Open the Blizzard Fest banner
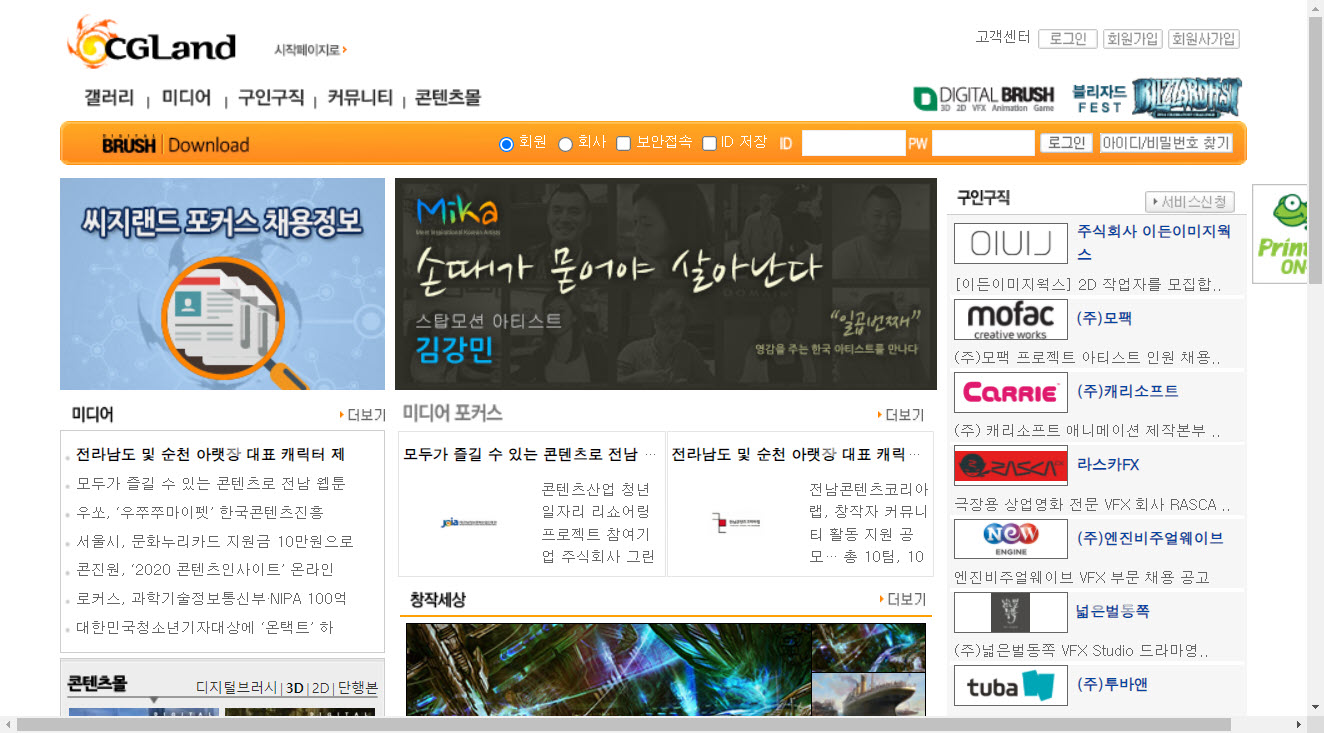The width and height of the screenshot is (1324, 733). click(1157, 97)
